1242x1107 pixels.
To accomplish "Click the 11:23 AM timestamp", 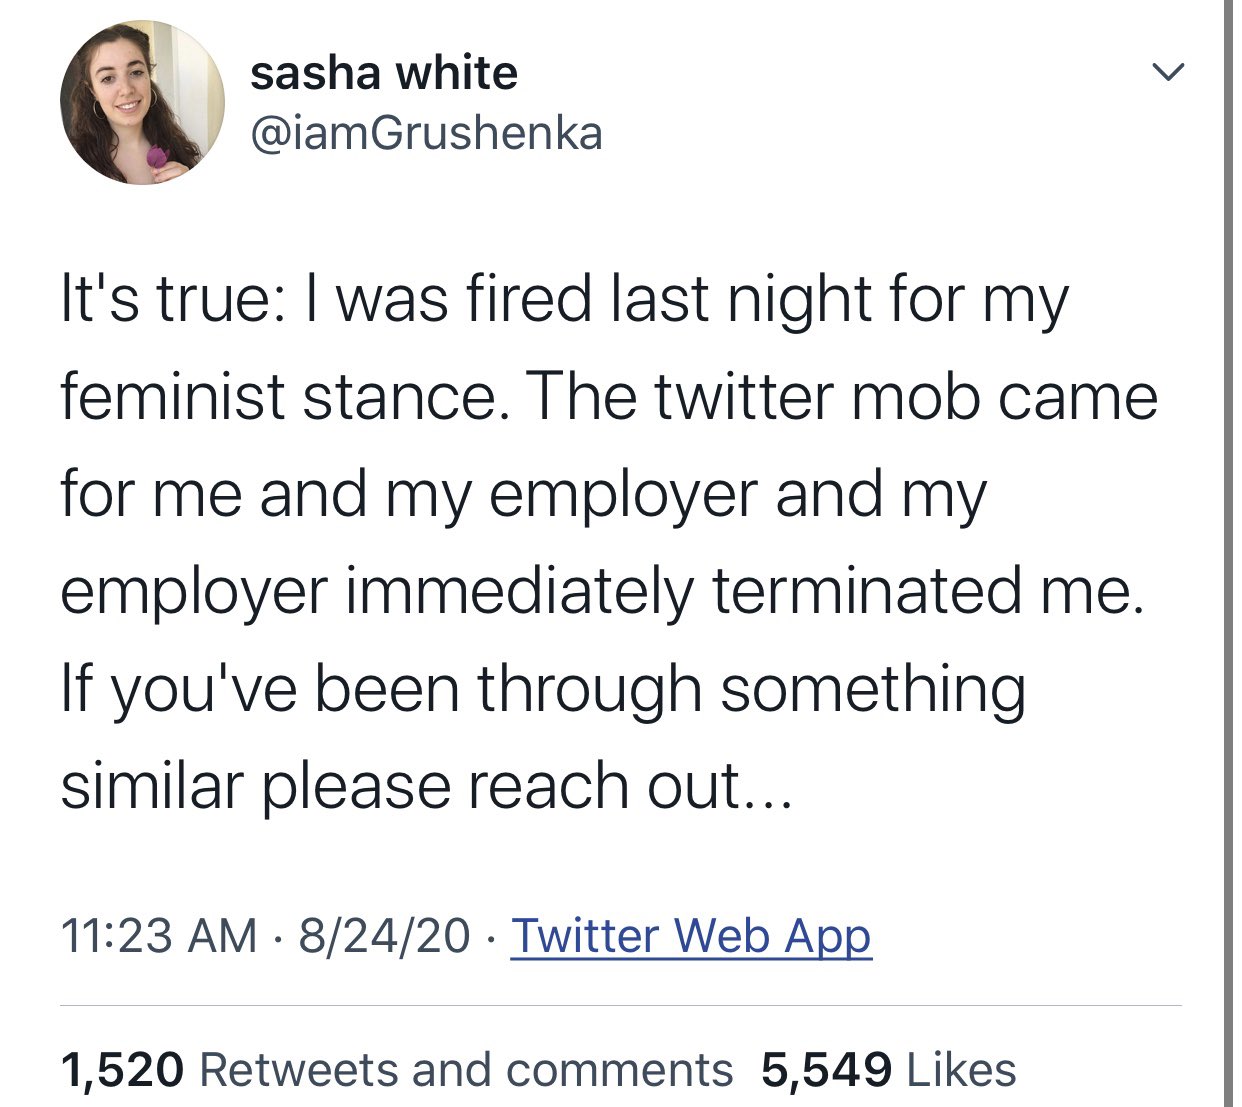I will pos(159,936).
